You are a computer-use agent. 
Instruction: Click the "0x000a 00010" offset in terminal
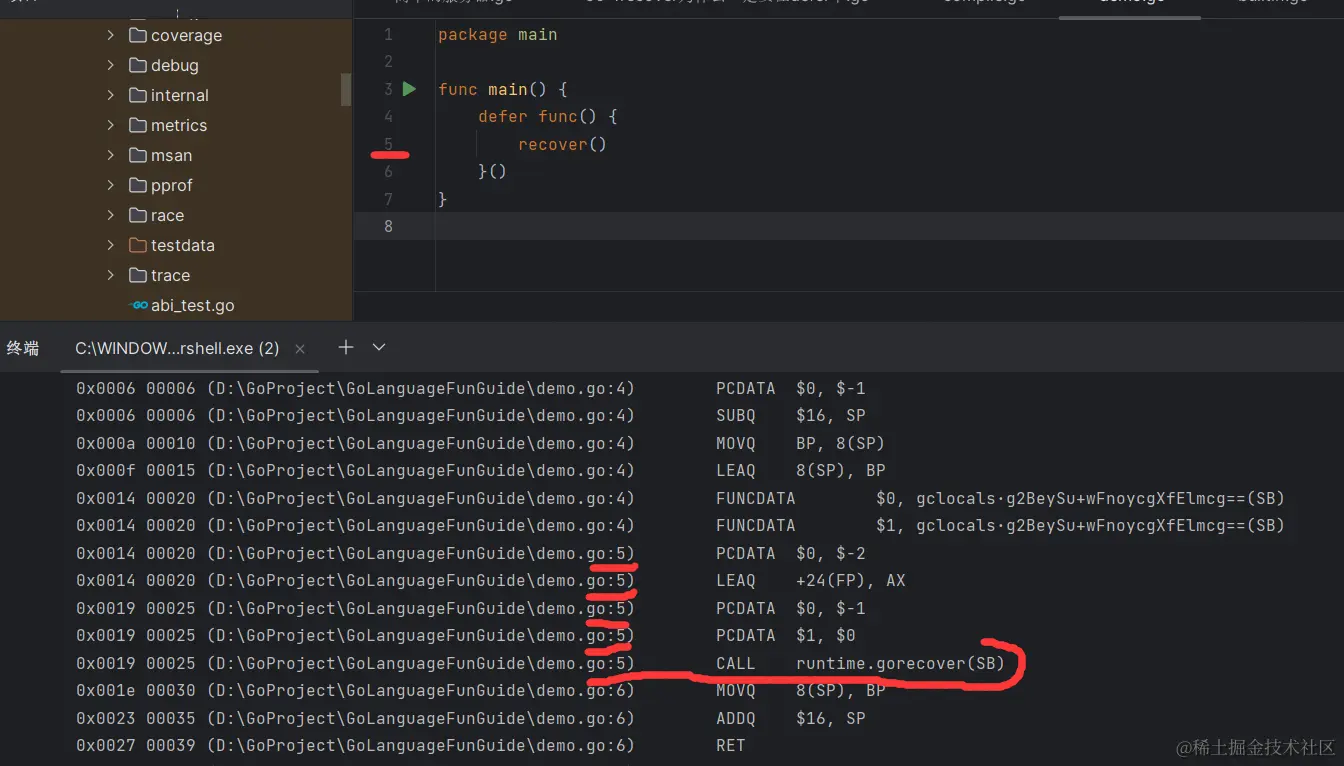point(136,444)
